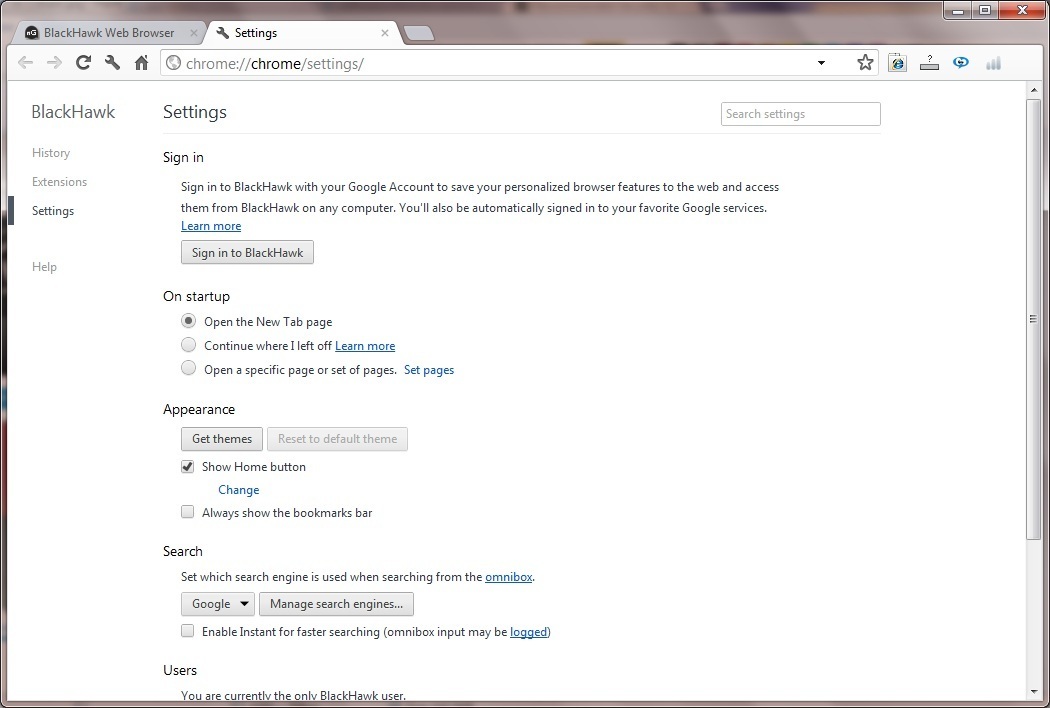Screen dimensions: 1050x708
Task: Open the logged link
Action: [x=528, y=632]
